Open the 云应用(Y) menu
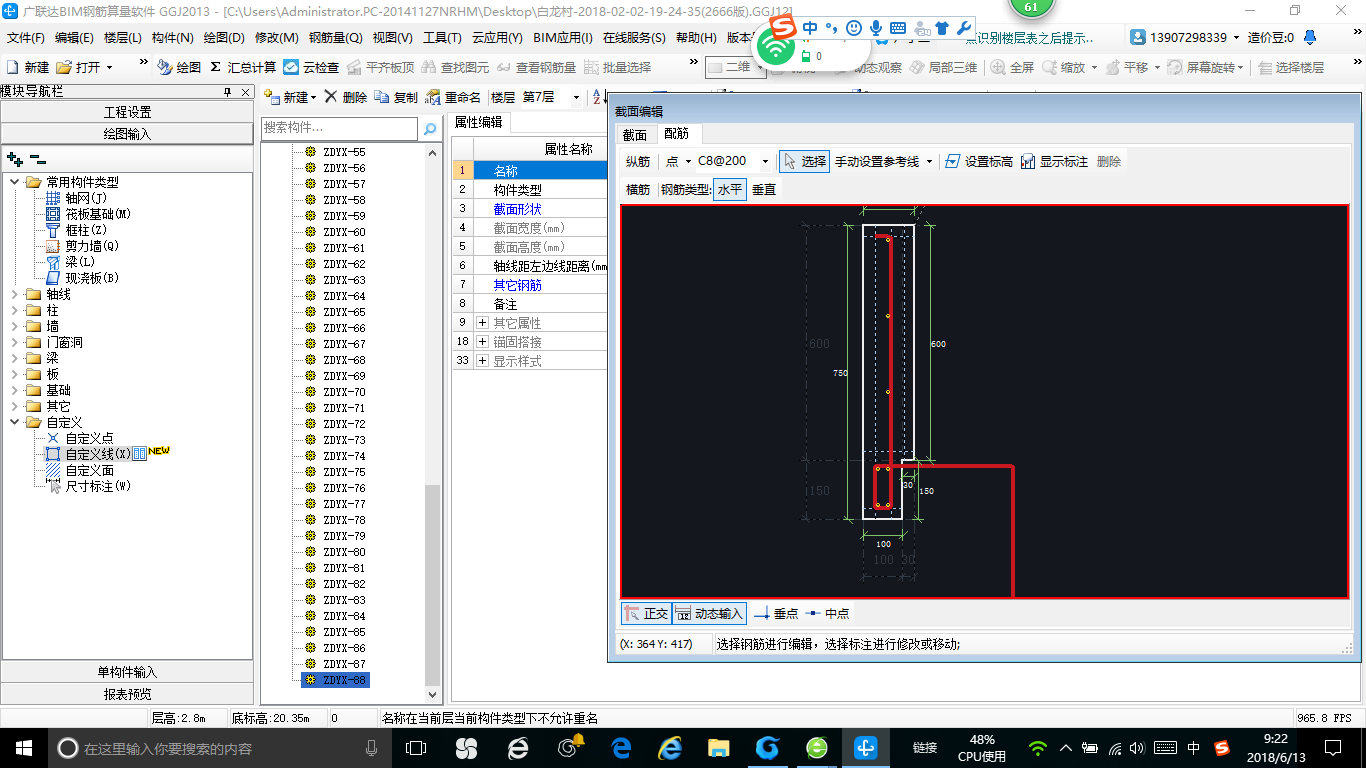 [x=497, y=38]
